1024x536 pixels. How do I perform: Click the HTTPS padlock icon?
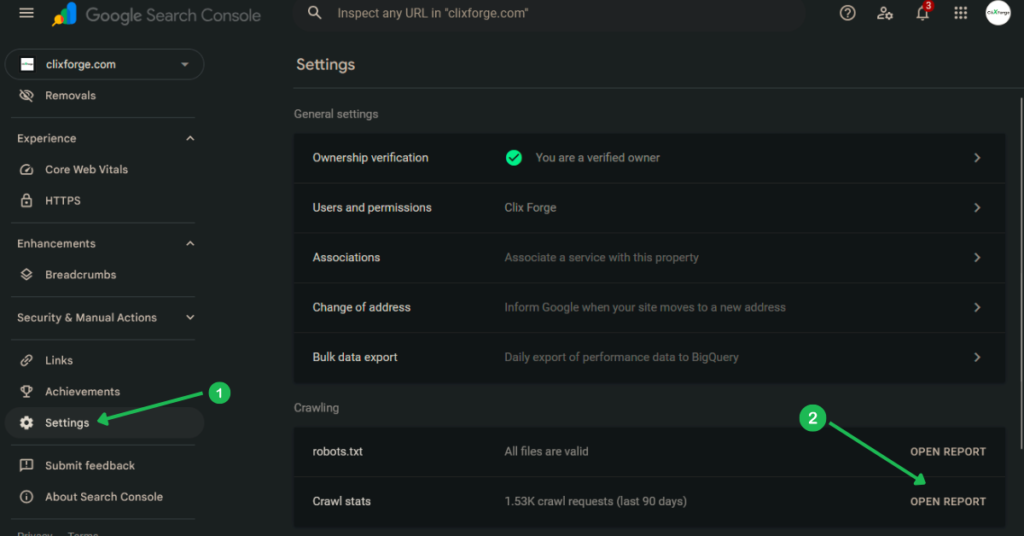26,200
